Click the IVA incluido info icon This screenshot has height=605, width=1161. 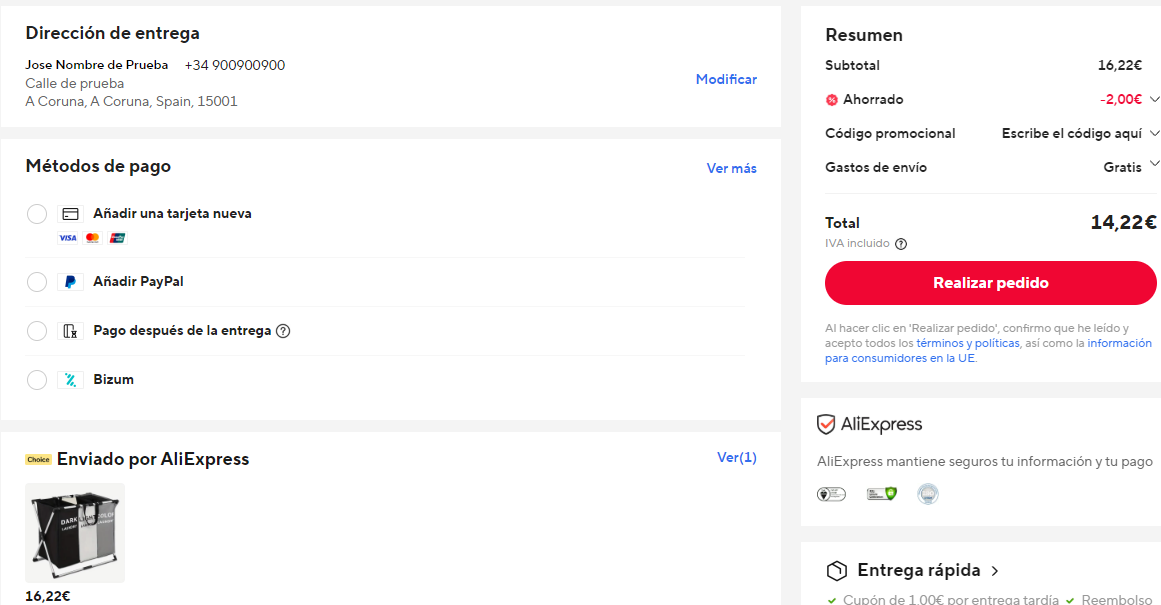click(901, 244)
